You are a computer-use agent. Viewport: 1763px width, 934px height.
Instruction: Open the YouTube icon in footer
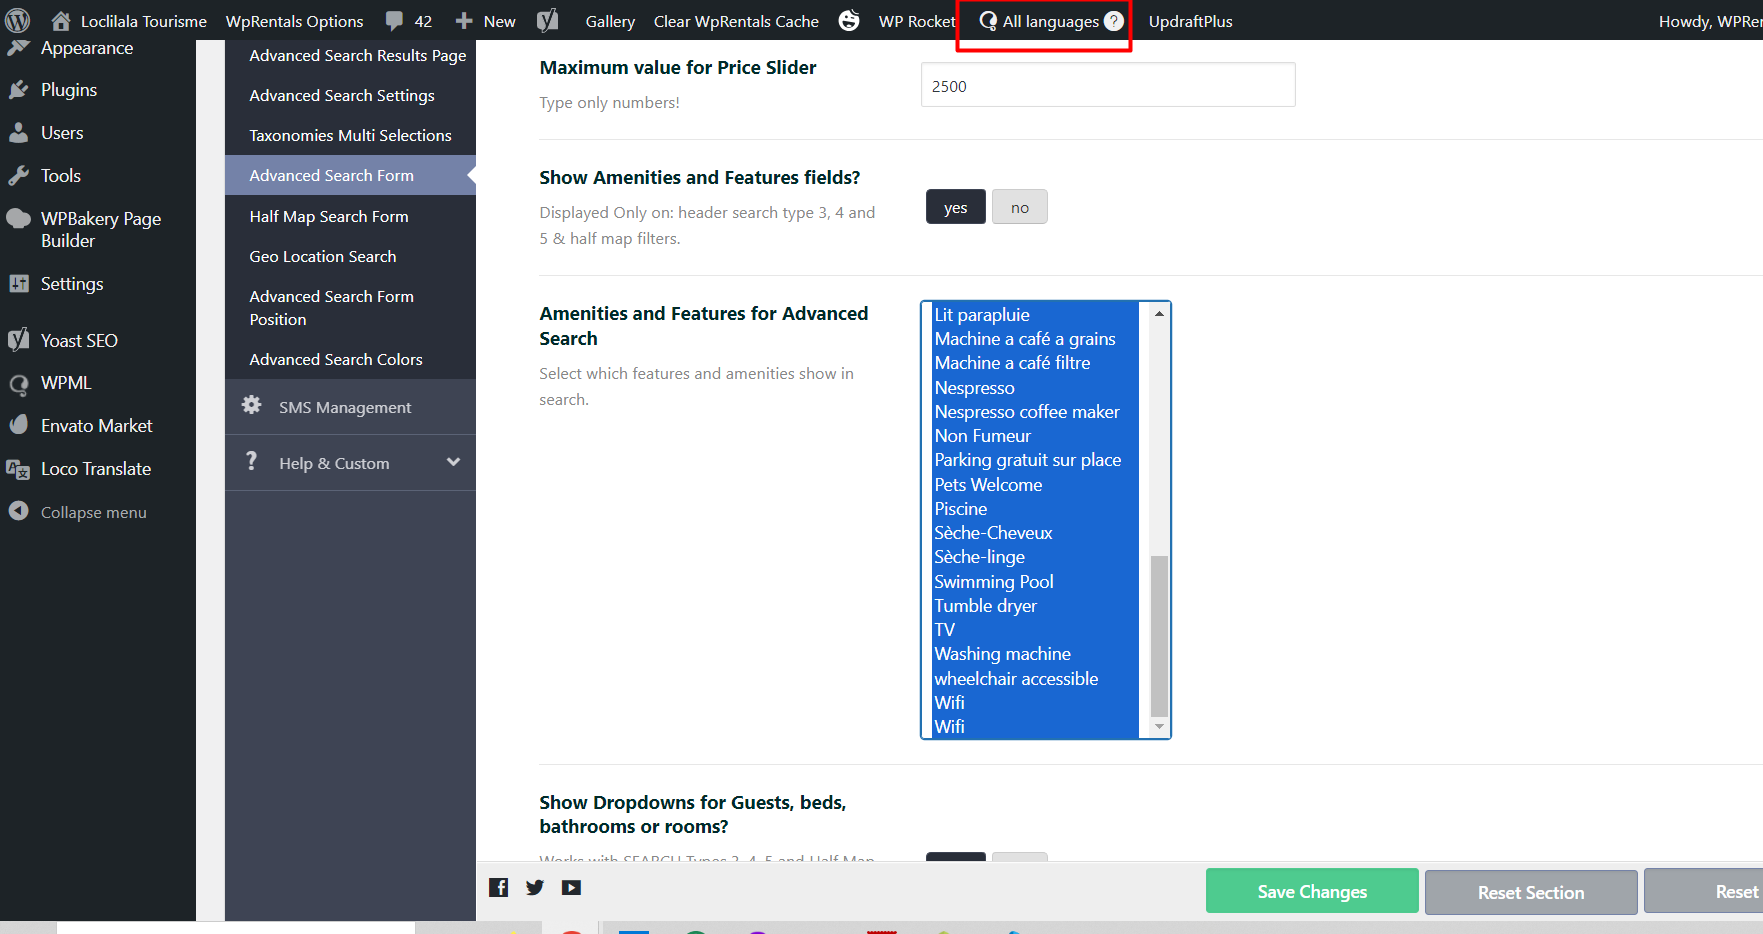point(571,887)
